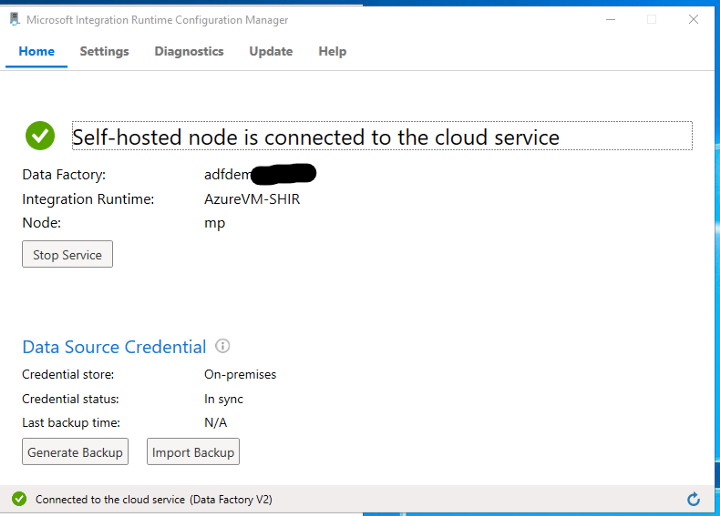Click the On-premises credential store value
This screenshot has width=720, height=516.
(x=240, y=374)
